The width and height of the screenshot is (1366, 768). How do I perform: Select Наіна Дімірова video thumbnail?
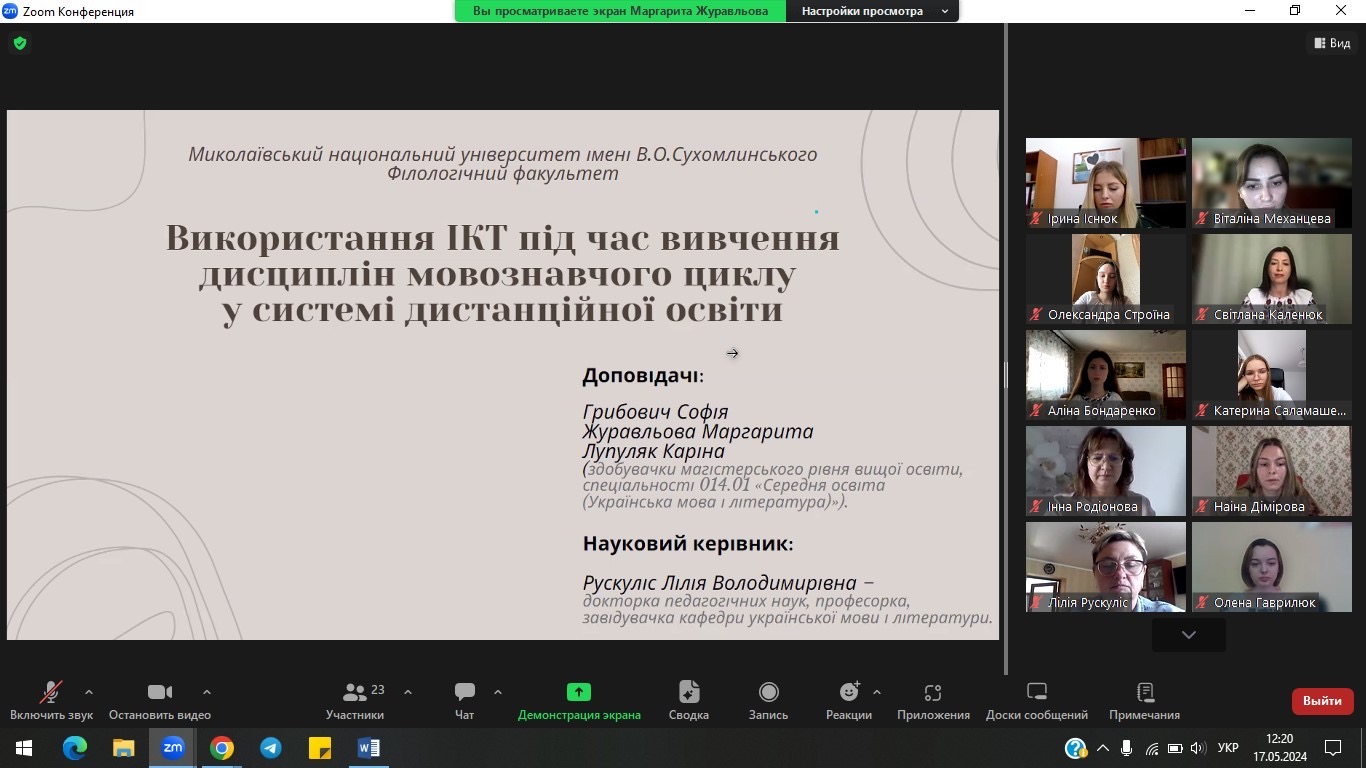pyautogui.click(x=1272, y=471)
